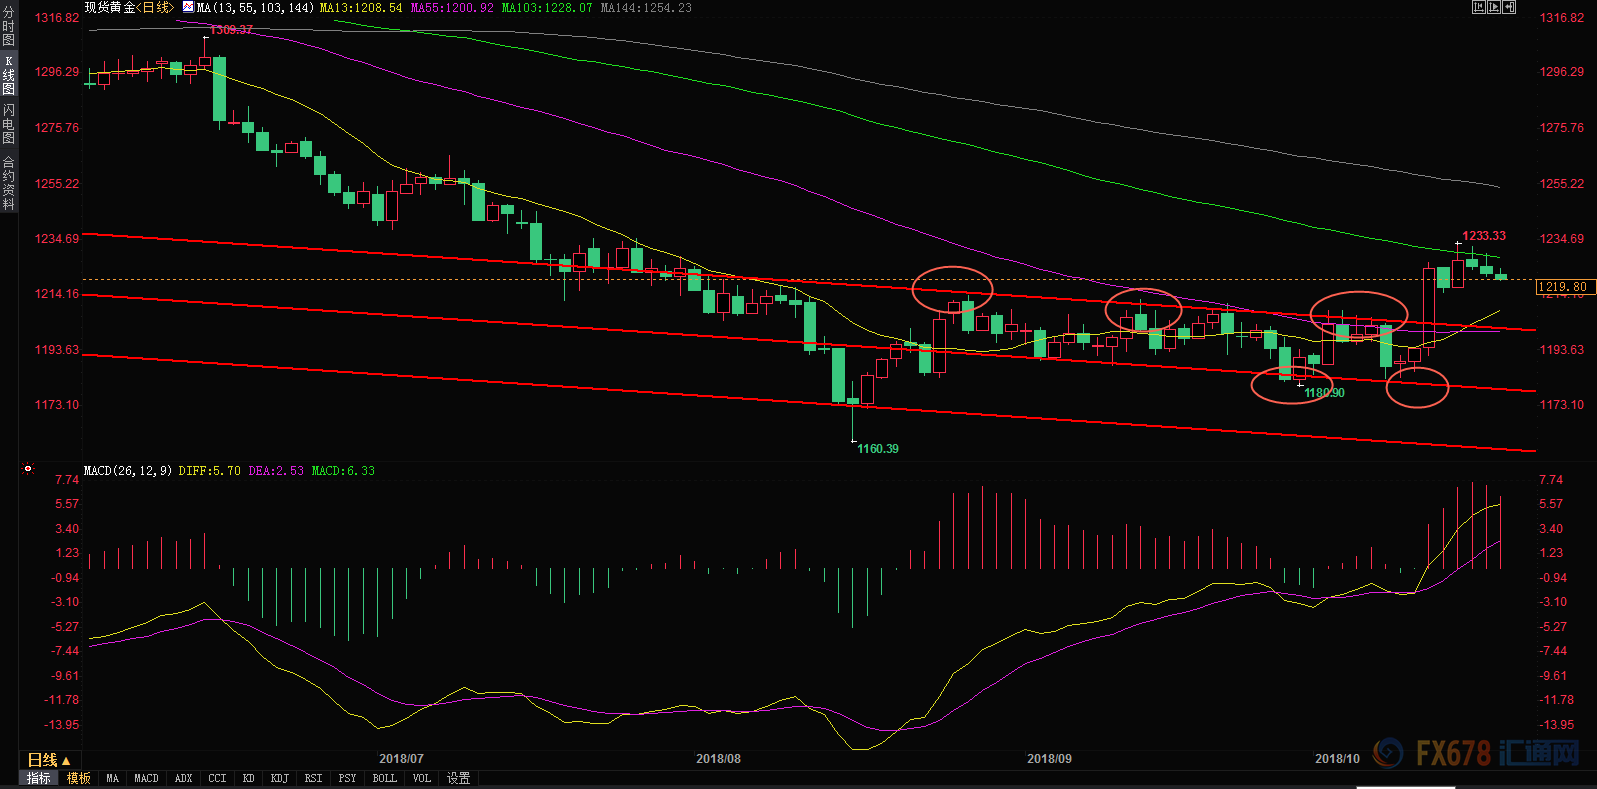Click the MACD:6.33 value
1597x789 pixels.
pyautogui.click(x=343, y=471)
